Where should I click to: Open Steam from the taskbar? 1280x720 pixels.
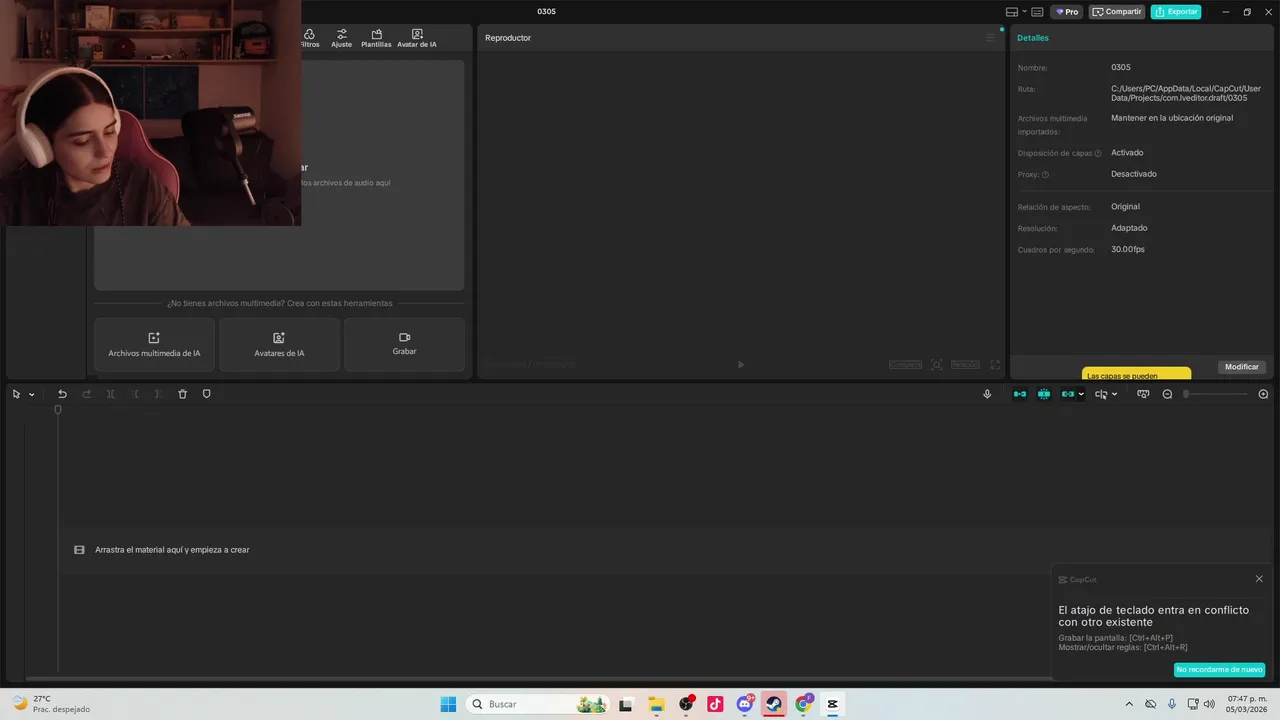(x=774, y=704)
